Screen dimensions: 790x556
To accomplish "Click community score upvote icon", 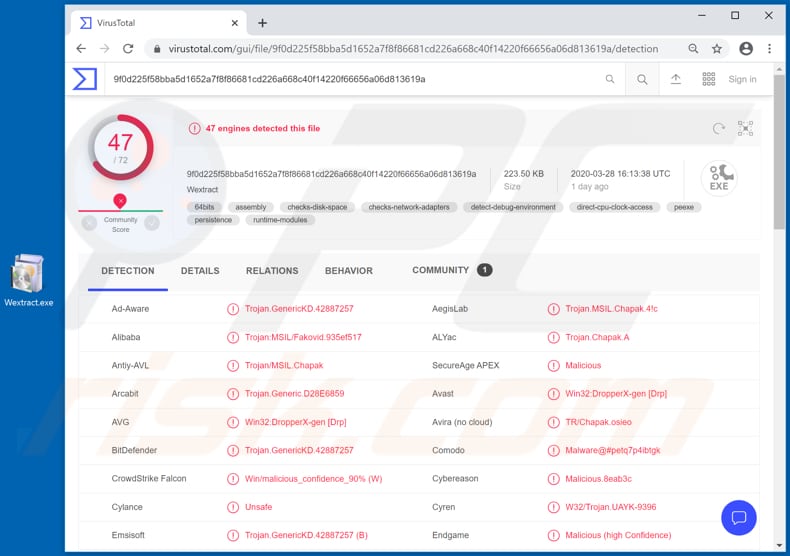I will click(152, 223).
